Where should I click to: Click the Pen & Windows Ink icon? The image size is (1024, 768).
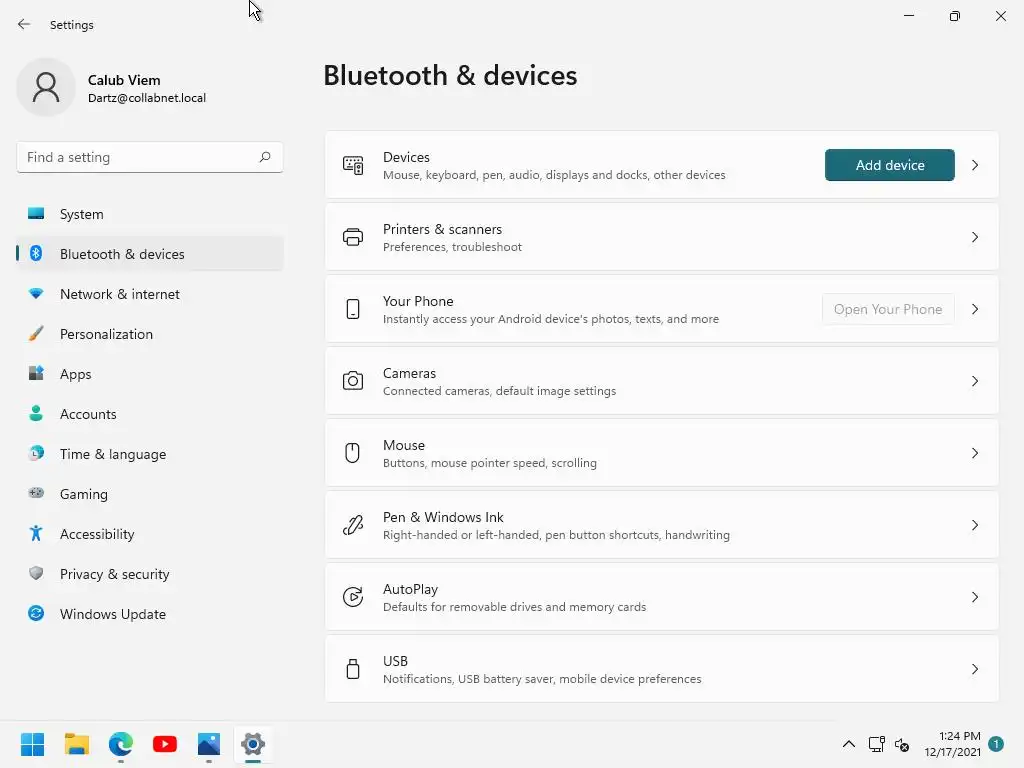[353, 525]
